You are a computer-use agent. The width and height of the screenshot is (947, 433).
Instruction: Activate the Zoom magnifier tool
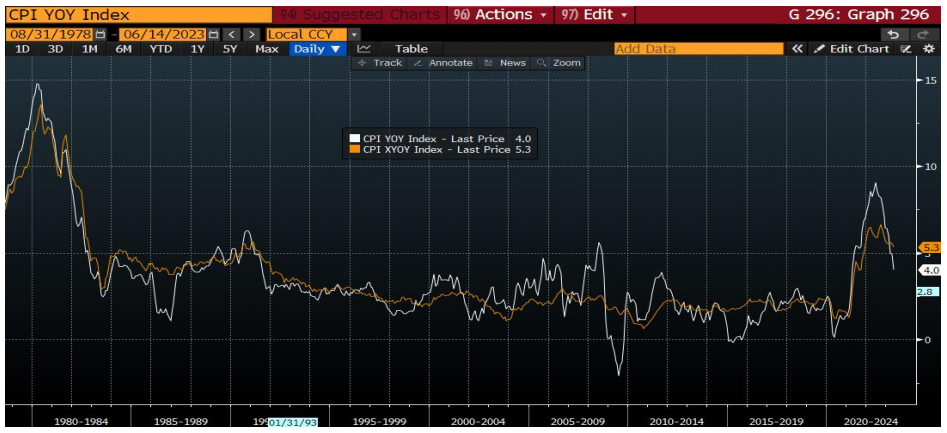559,62
